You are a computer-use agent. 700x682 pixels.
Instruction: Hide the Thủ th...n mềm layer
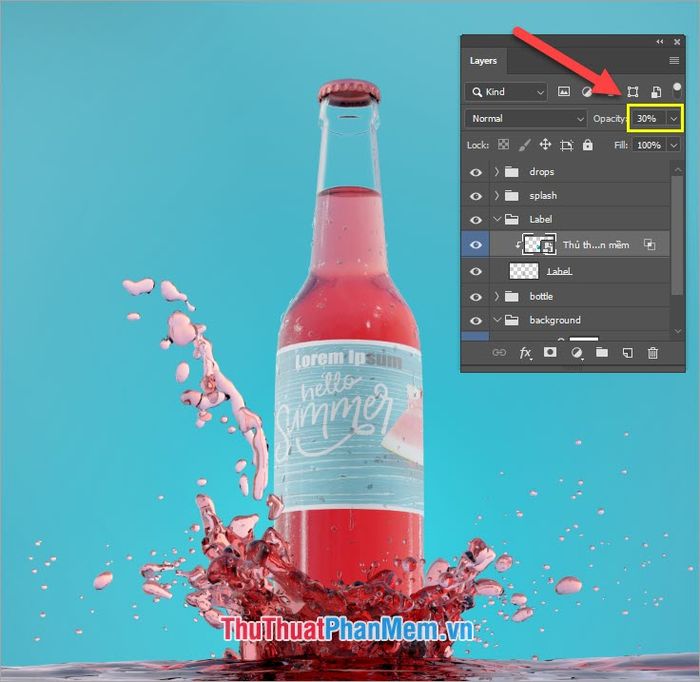tap(476, 245)
